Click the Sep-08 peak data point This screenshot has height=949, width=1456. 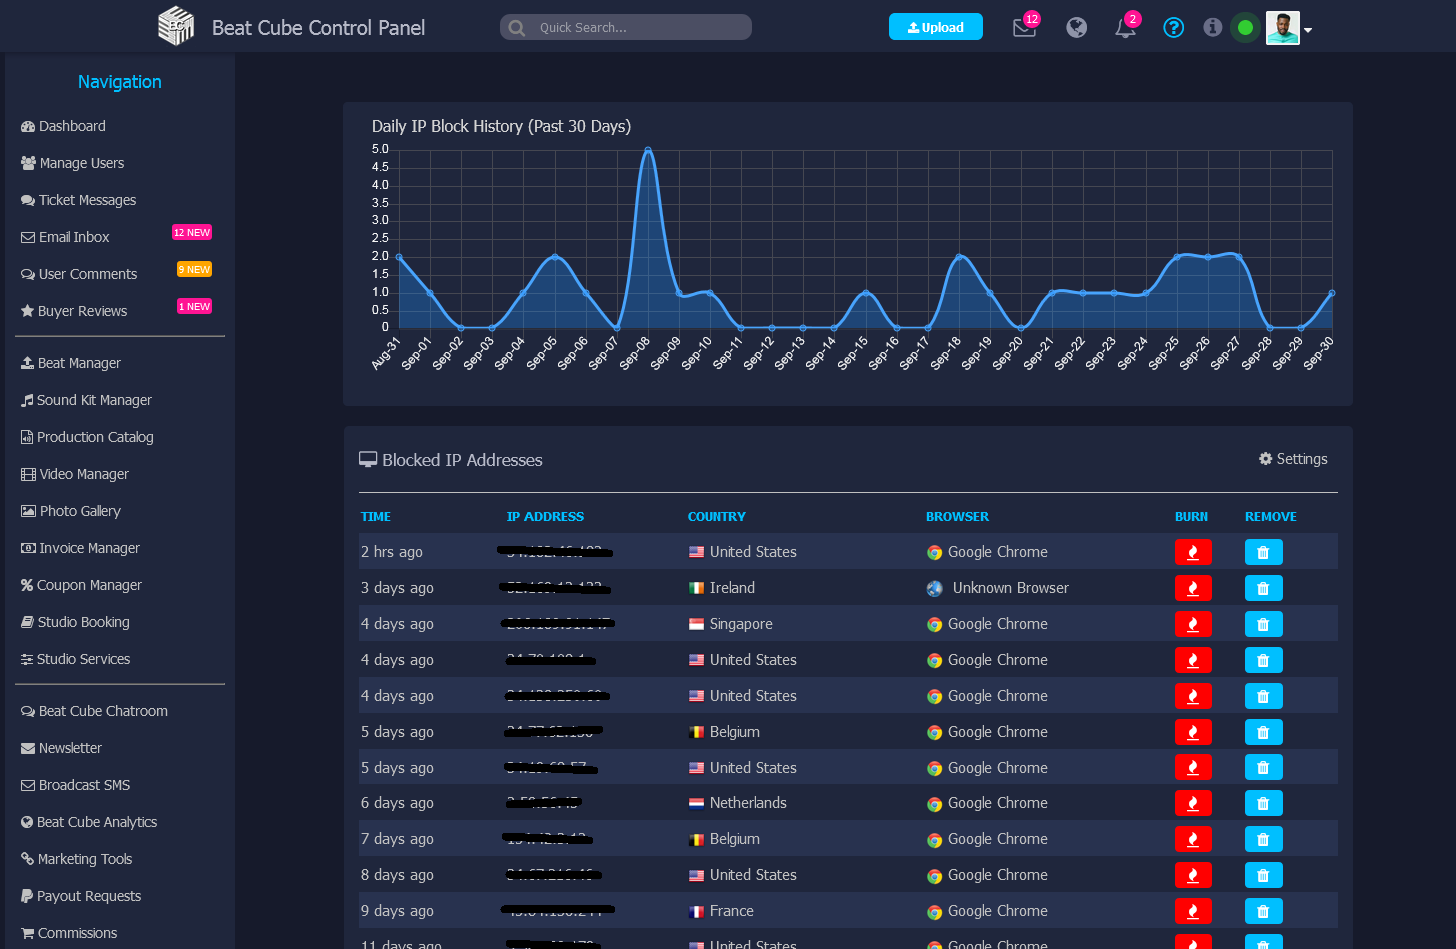(648, 150)
